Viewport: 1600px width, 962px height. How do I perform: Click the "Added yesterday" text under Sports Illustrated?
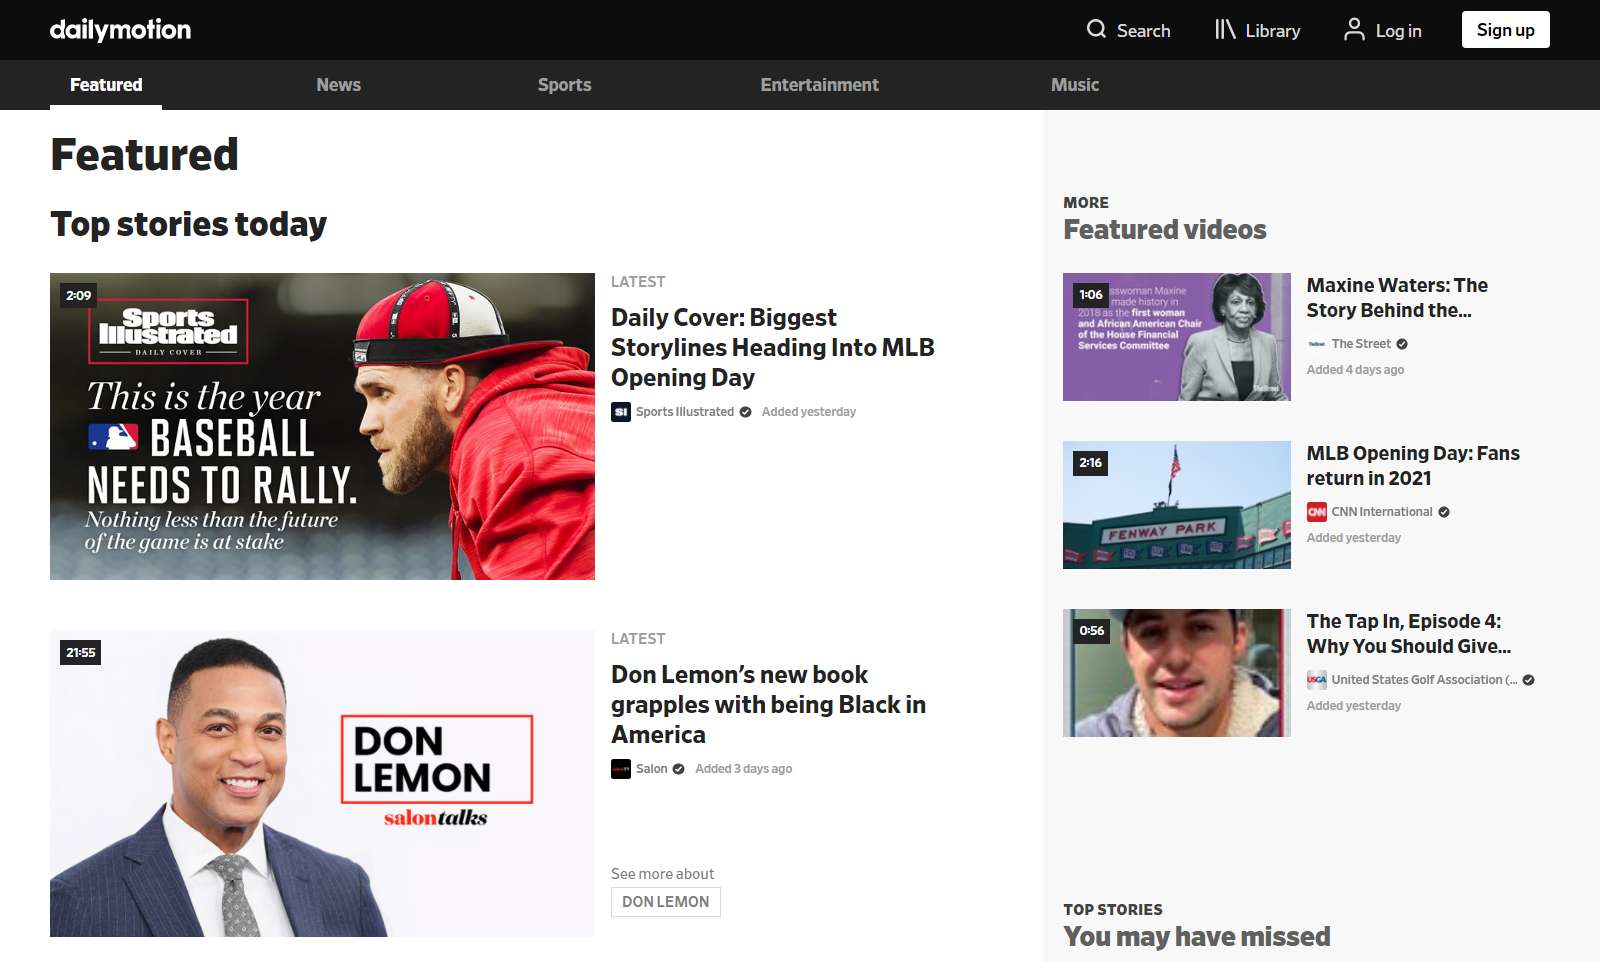pyautogui.click(x=809, y=412)
